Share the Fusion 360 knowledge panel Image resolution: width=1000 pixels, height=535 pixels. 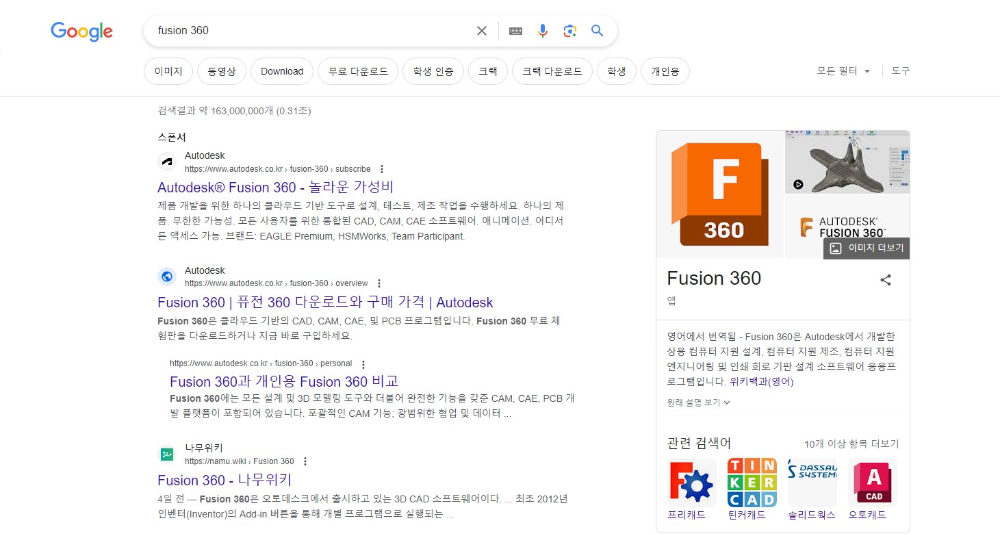(x=886, y=279)
